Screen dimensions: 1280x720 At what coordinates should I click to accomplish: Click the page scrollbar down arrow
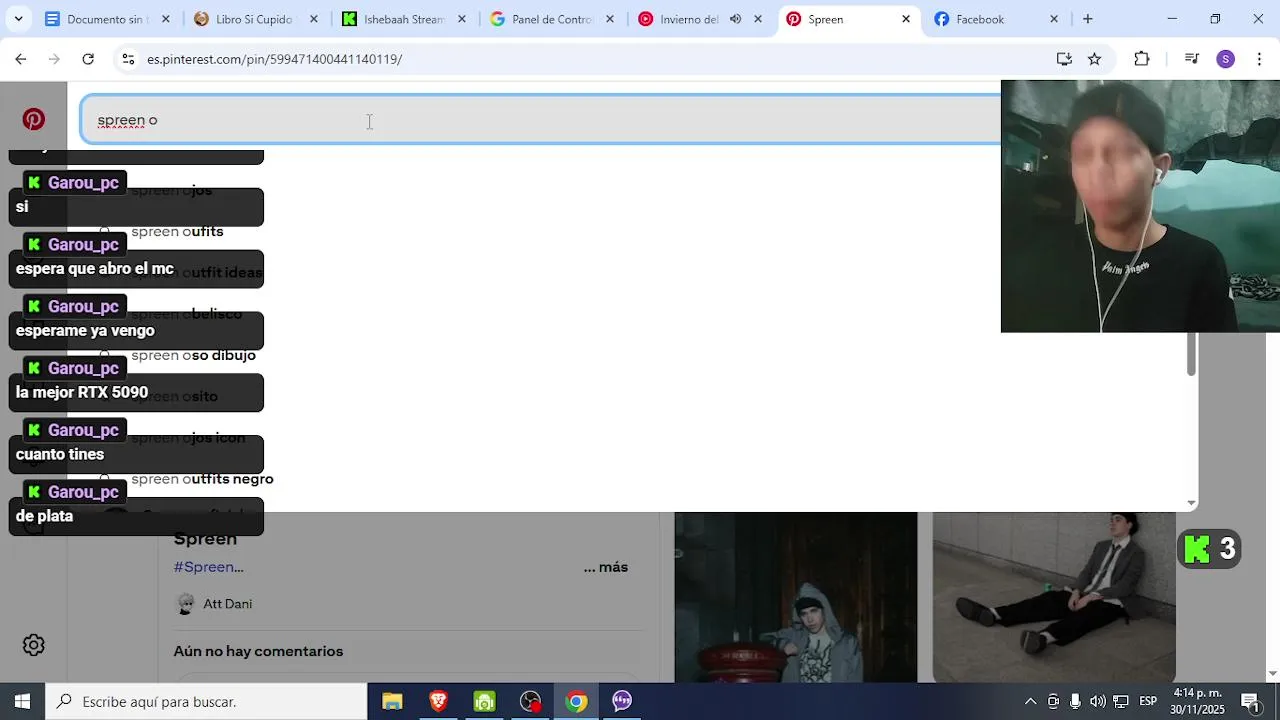(x=1273, y=674)
